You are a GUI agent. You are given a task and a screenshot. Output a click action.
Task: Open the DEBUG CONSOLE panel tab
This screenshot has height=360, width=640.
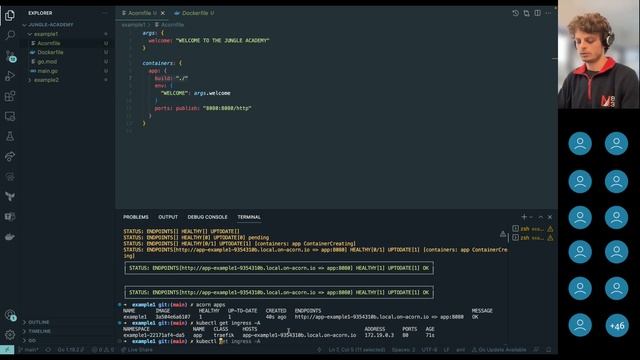click(x=207, y=217)
